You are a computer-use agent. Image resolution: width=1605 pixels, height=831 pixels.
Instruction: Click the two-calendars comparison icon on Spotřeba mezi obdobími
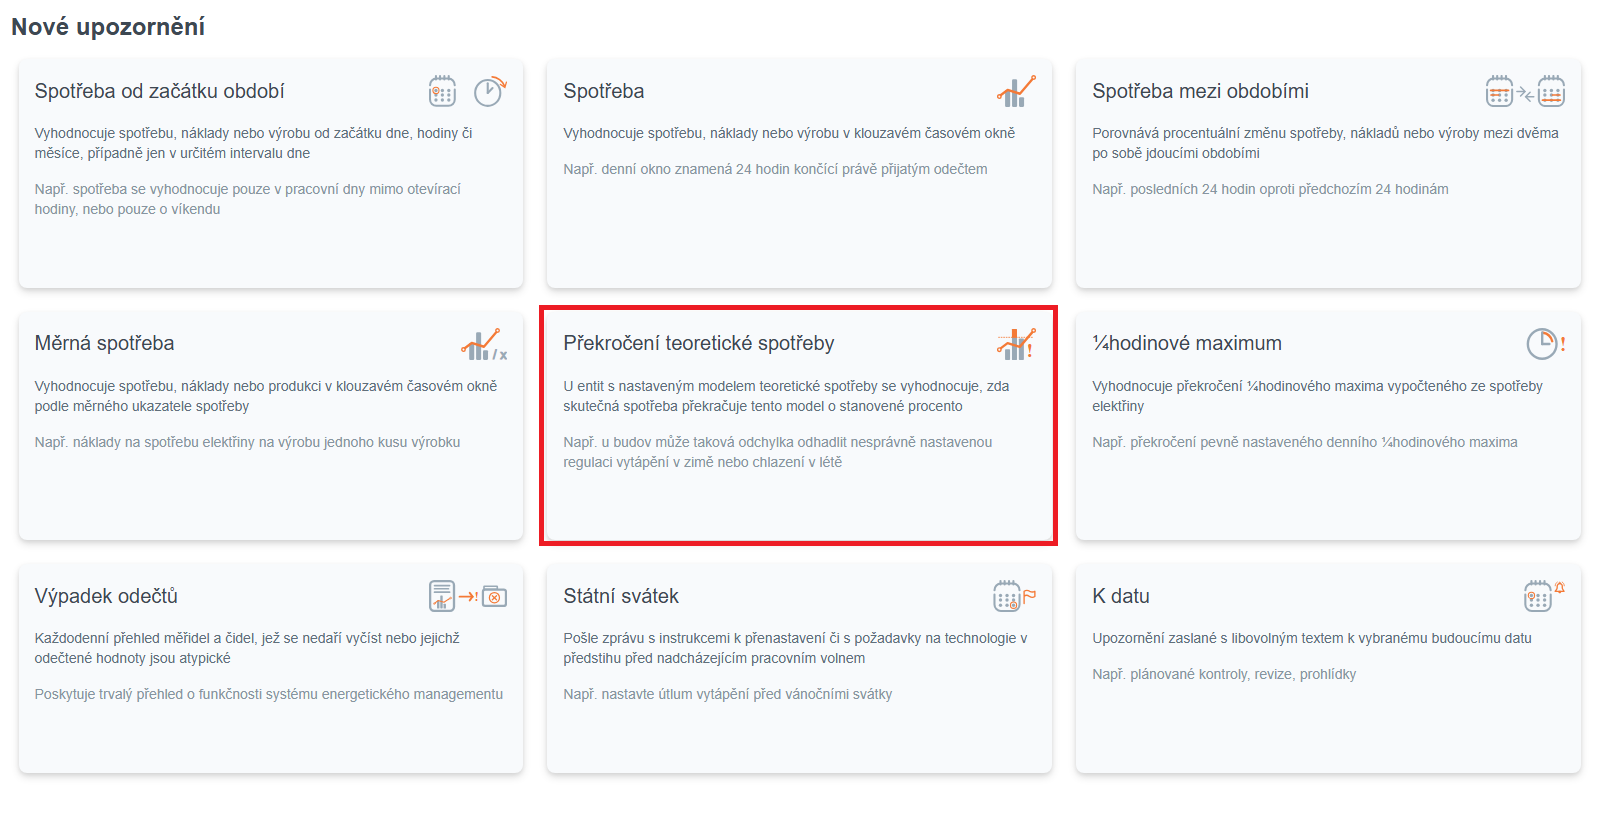tap(1525, 92)
